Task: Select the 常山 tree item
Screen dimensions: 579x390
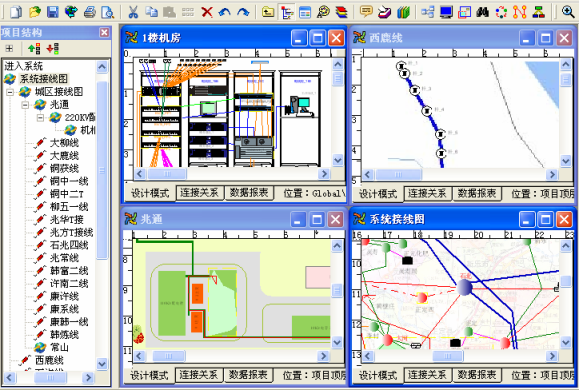Action: (x=59, y=347)
